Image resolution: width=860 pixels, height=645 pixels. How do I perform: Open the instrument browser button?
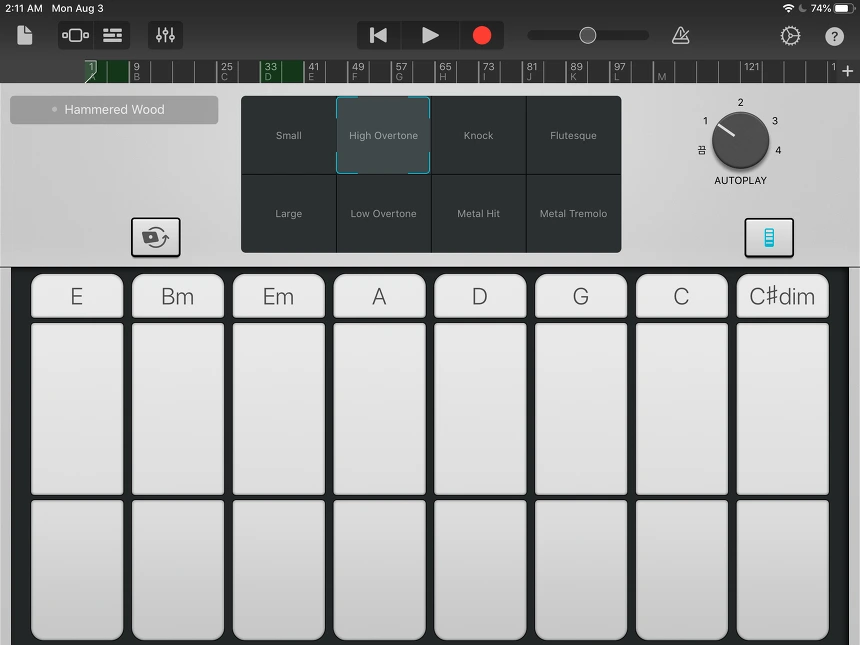(76, 36)
